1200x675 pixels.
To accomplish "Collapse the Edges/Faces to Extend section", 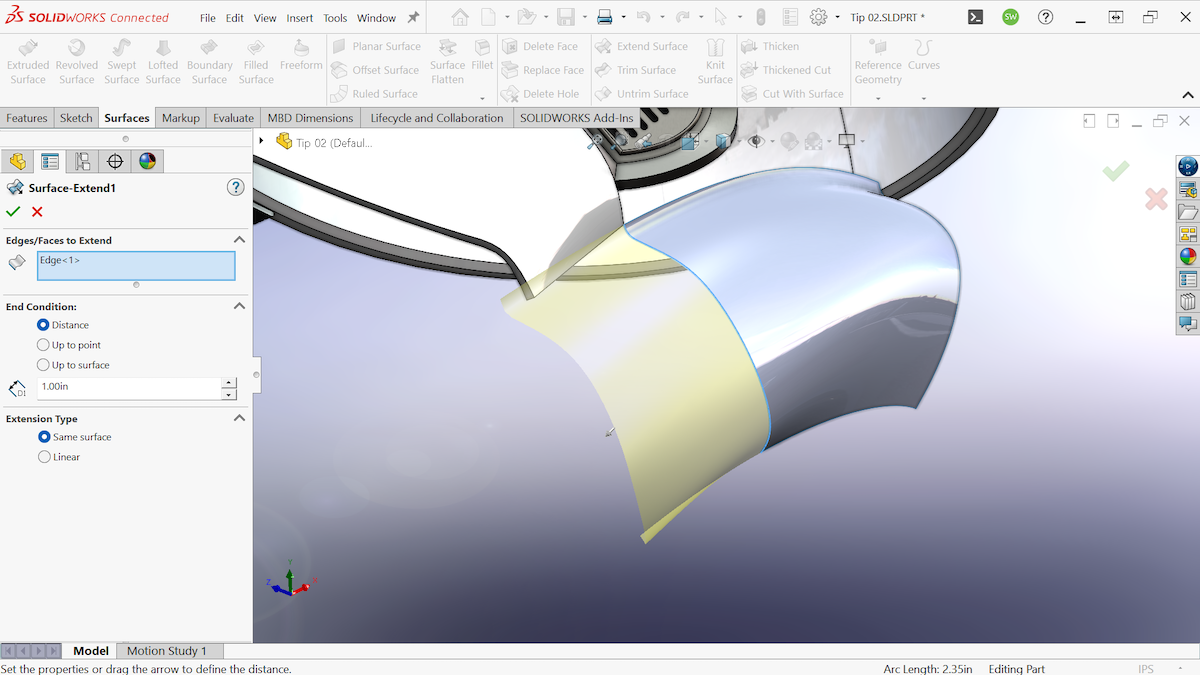I will tap(239, 239).
